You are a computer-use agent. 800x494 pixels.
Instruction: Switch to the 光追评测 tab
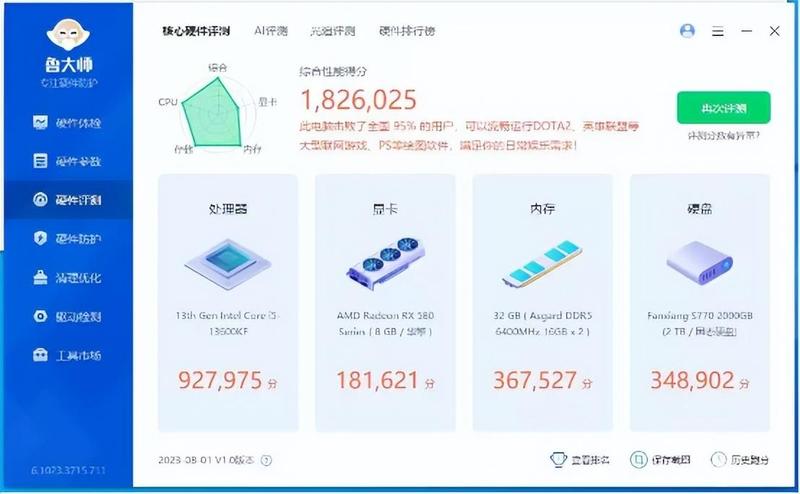333,31
